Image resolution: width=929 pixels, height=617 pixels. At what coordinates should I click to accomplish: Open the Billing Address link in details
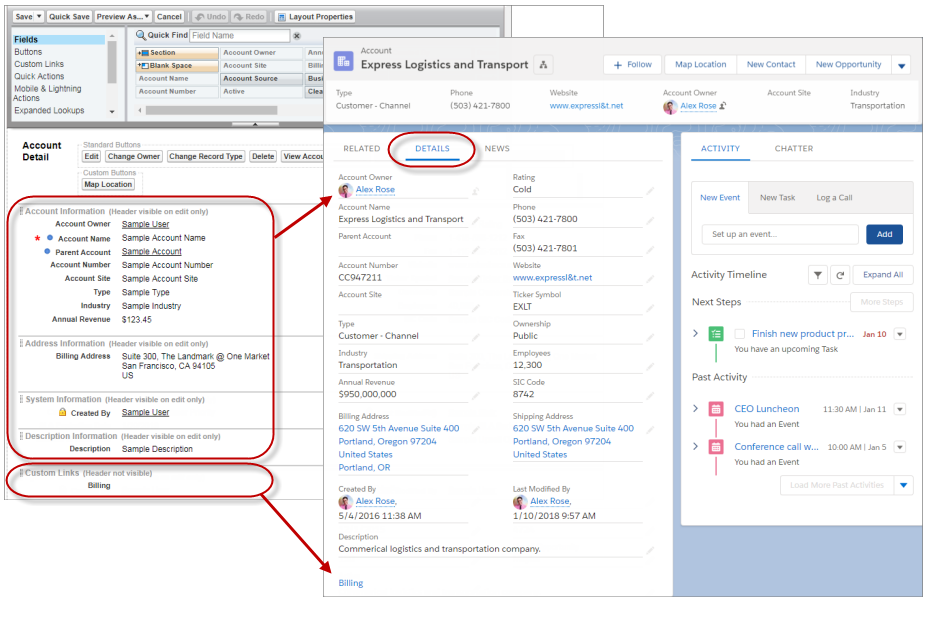(x=399, y=448)
